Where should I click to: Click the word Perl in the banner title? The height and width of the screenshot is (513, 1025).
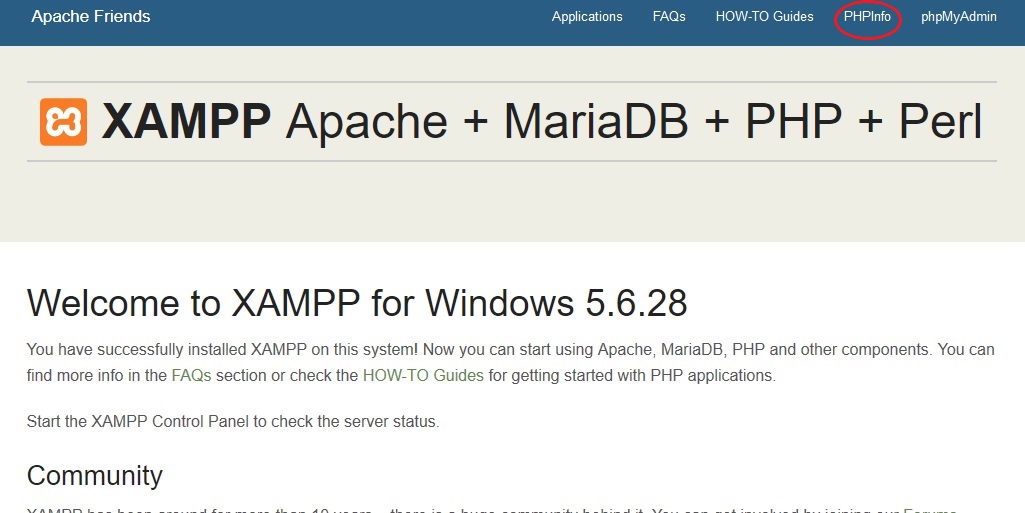point(939,122)
